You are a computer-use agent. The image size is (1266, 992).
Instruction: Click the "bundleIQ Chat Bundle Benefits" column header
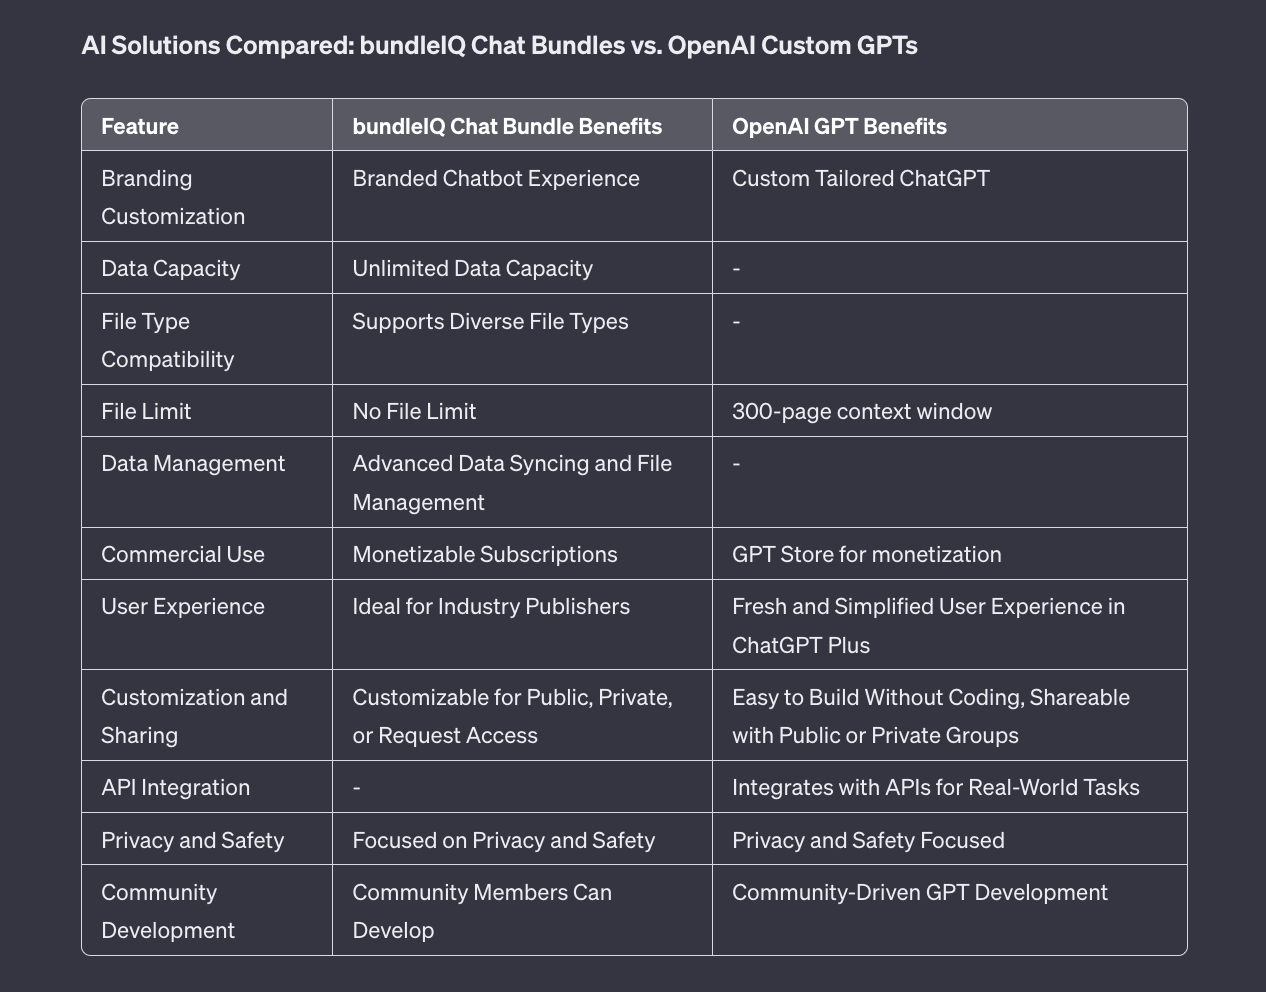coord(507,127)
